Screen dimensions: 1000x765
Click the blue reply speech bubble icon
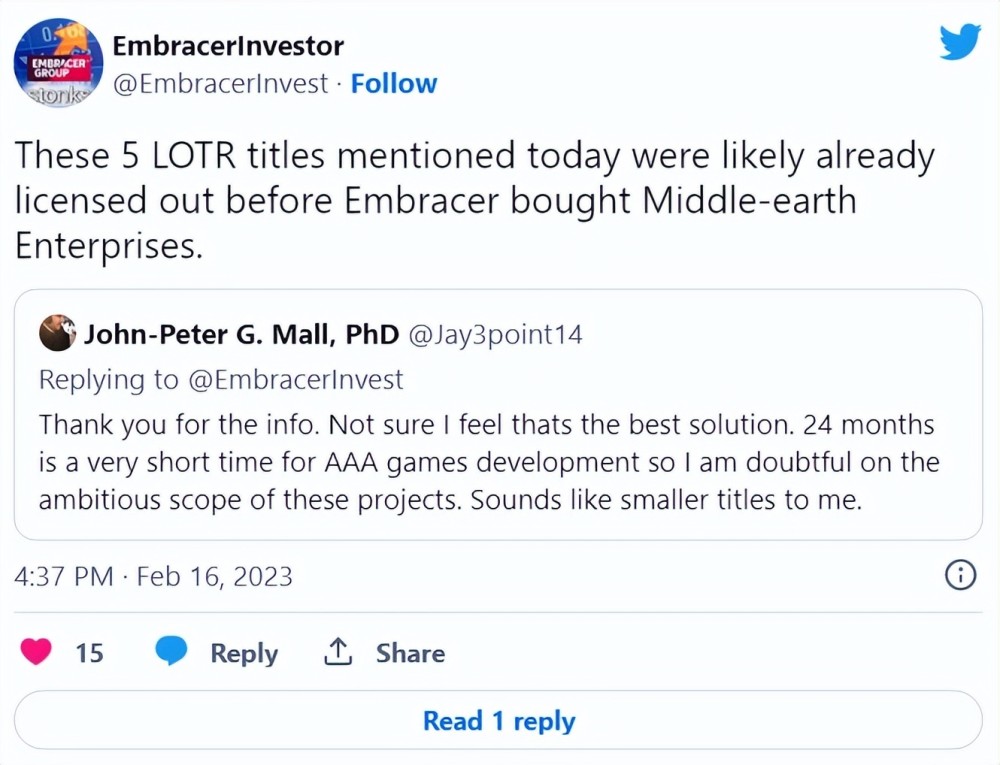(172, 653)
